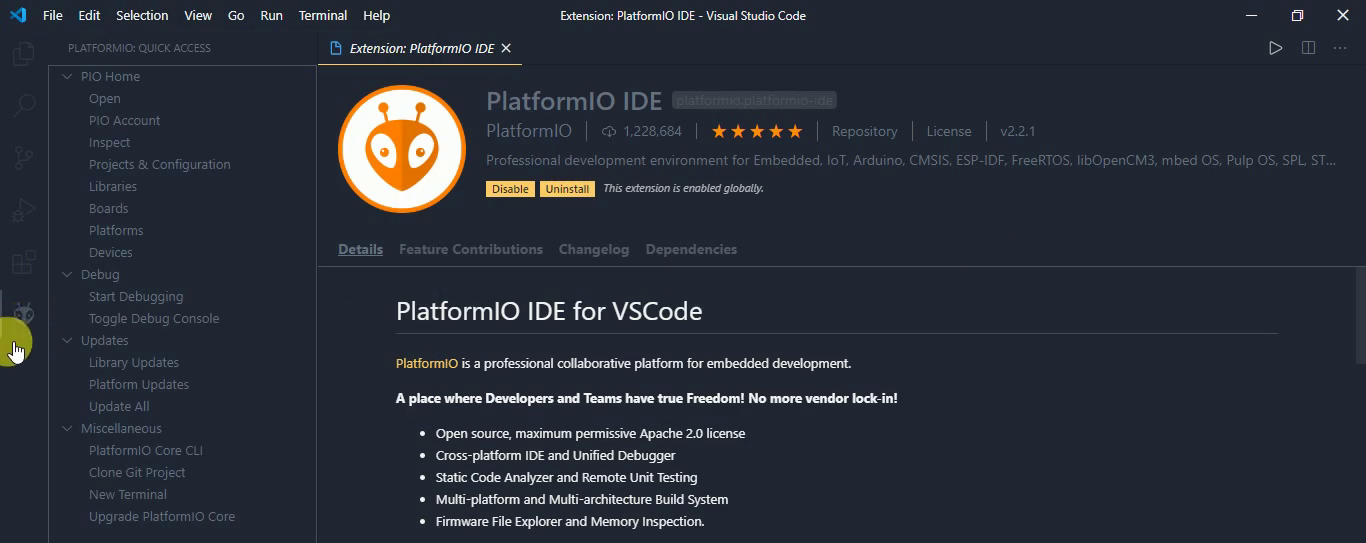1366x543 pixels.
Task: Click the VS Code logo in title bar
Action: click(17, 15)
